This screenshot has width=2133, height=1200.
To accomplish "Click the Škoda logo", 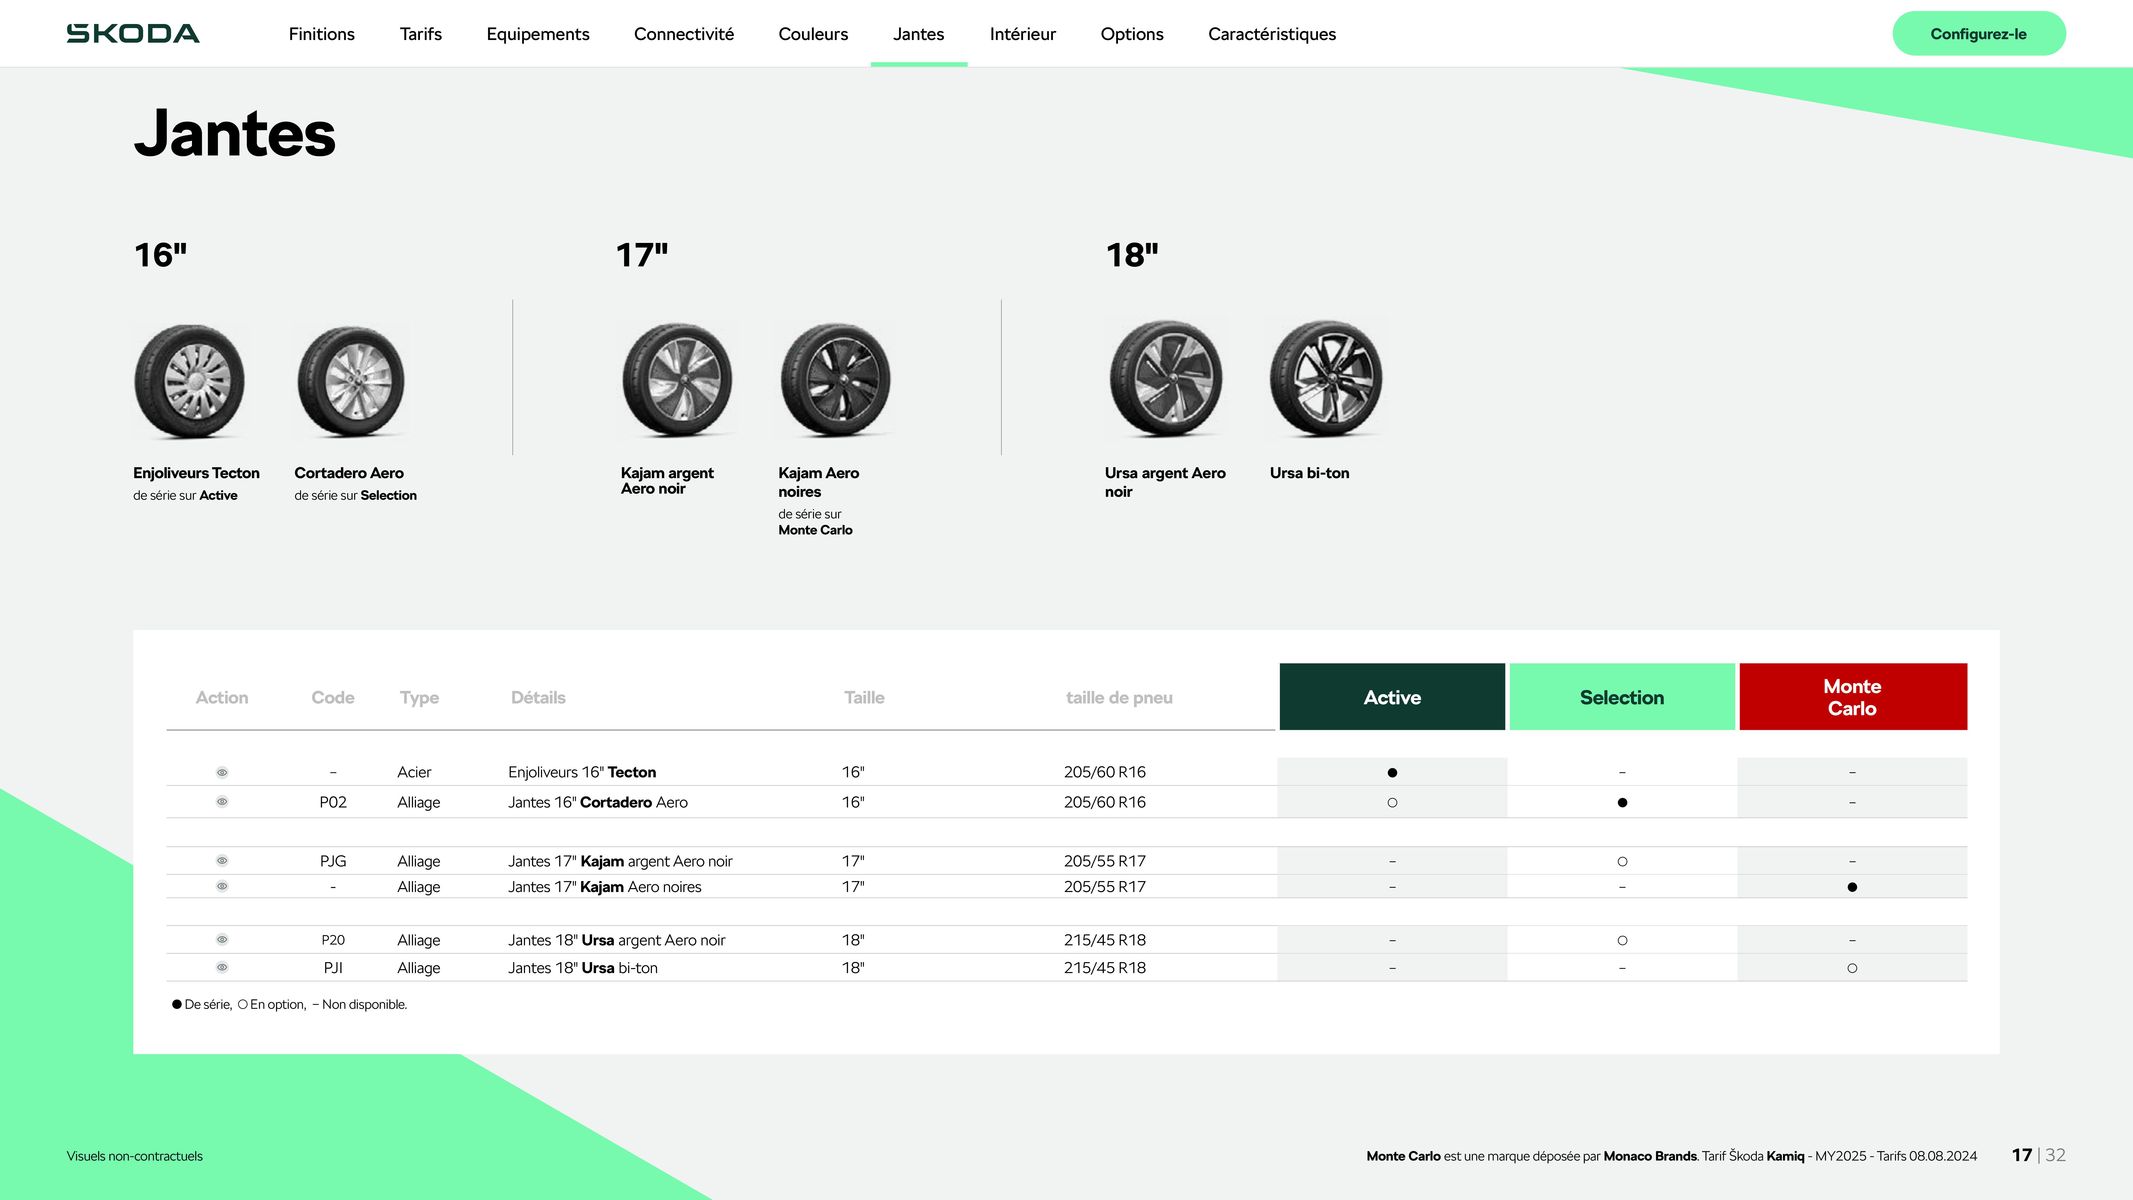I will [x=133, y=34].
